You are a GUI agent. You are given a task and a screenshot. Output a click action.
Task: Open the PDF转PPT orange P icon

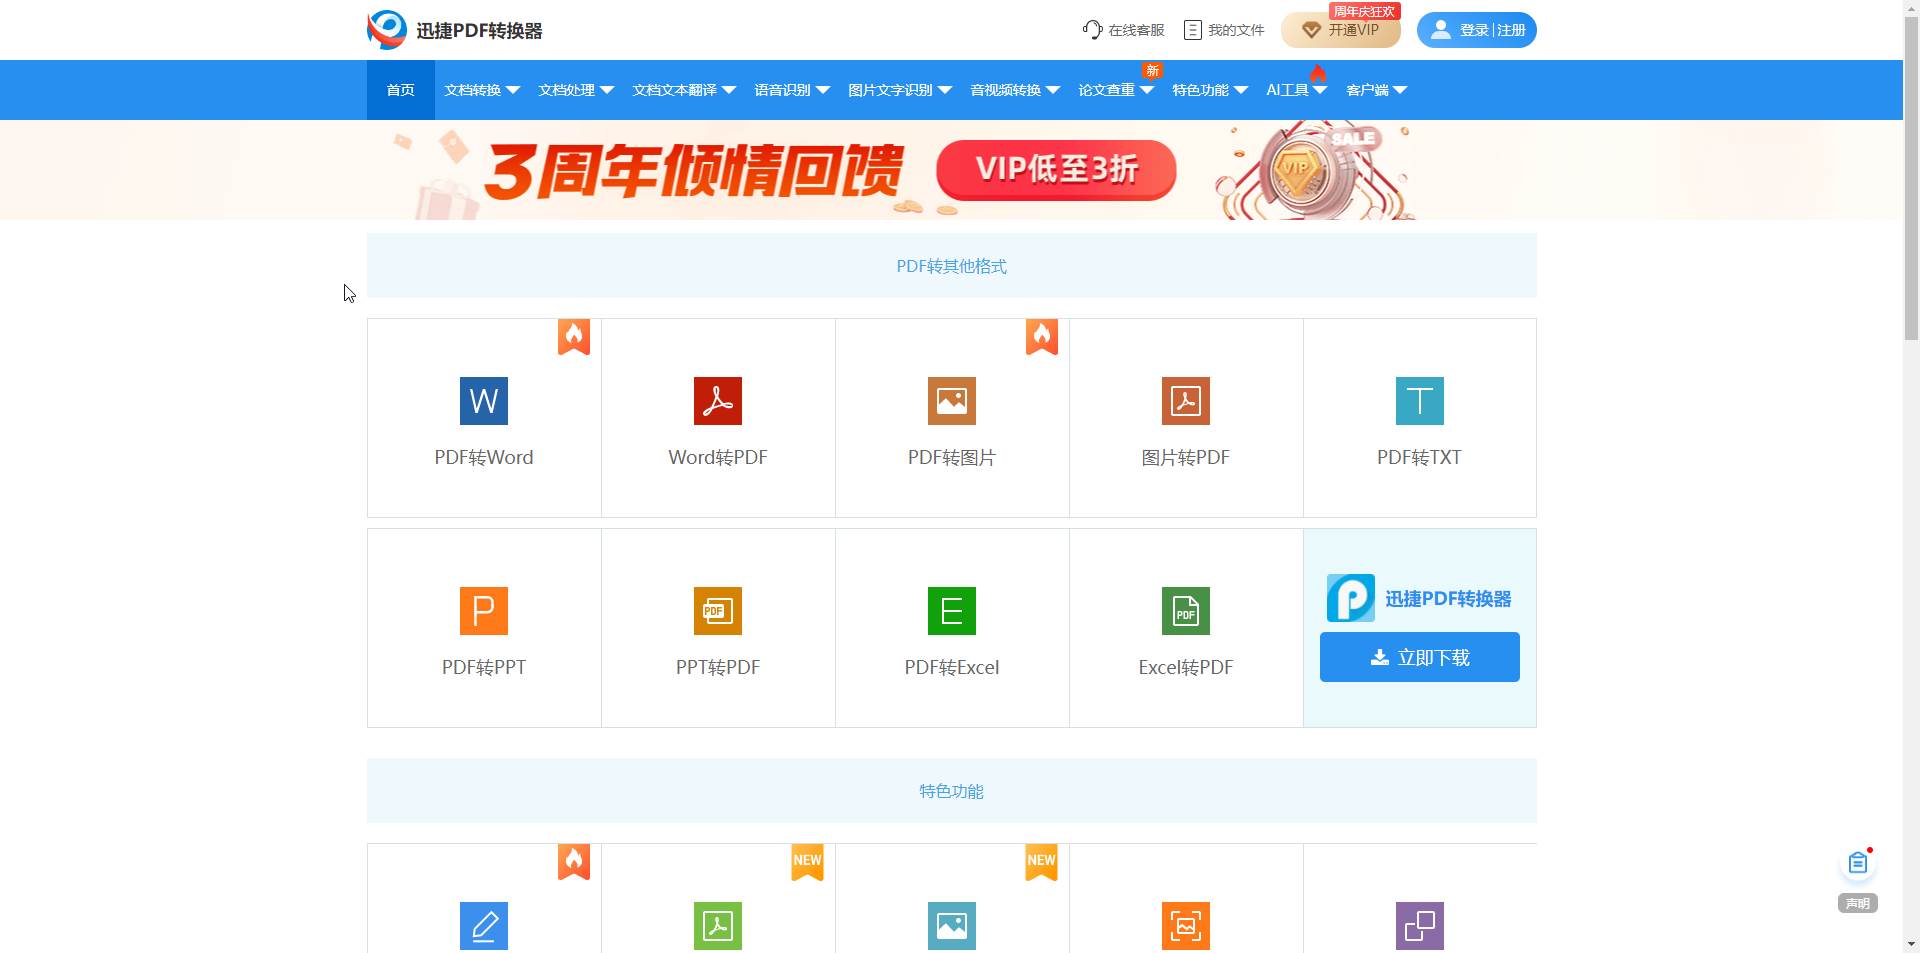(x=484, y=611)
